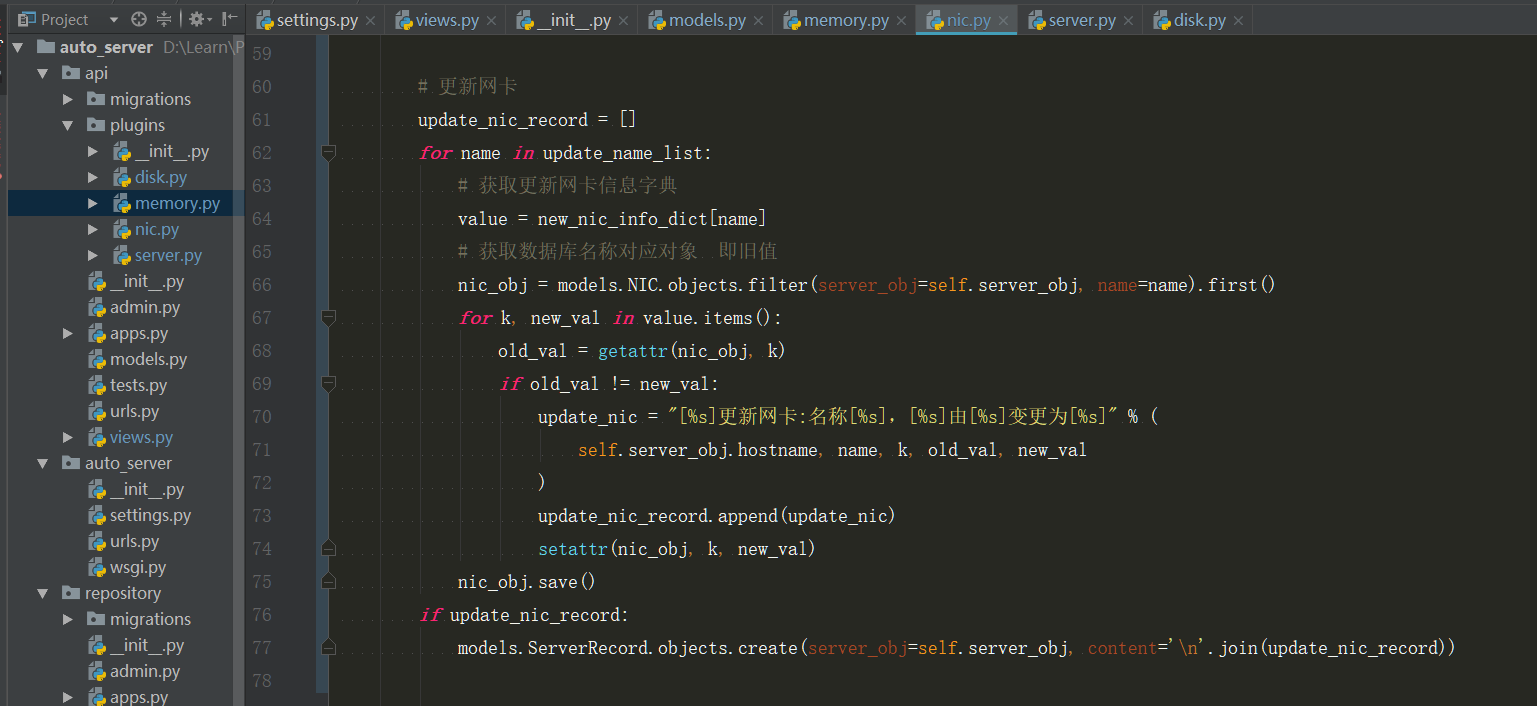The image size is (1537, 706).
Task: Expand the nic.py node arrow in tree
Action: (93, 229)
